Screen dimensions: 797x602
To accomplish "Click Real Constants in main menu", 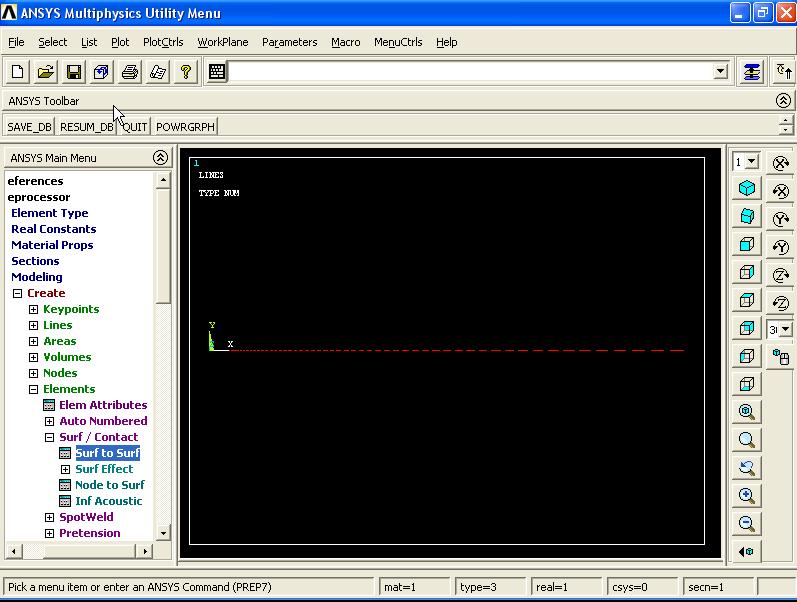I will click(x=54, y=229).
